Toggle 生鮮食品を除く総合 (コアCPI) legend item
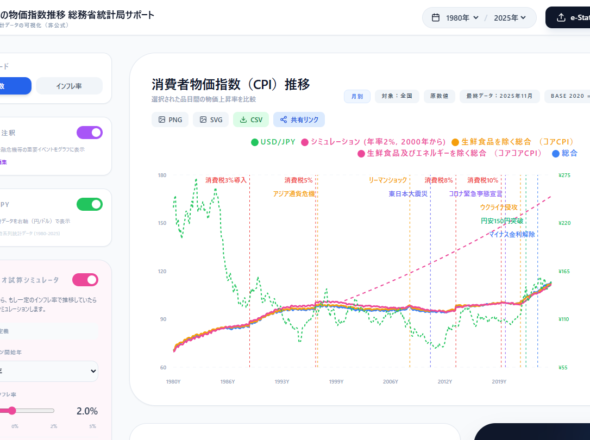 pyautogui.click(x=512, y=142)
